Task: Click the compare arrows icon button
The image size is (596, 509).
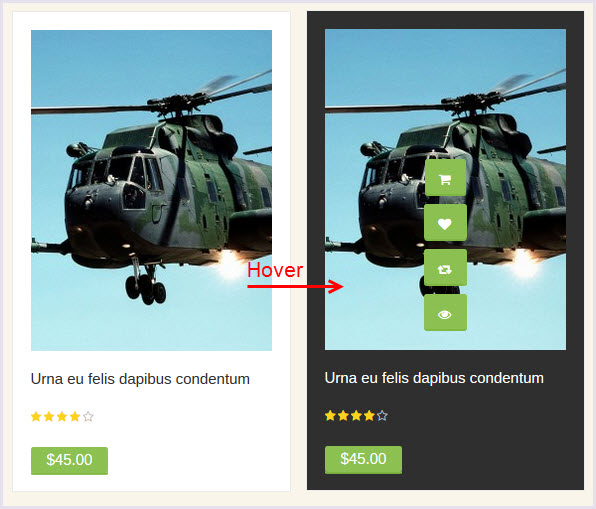Action: pyautogui.click(x=445, y=268)
